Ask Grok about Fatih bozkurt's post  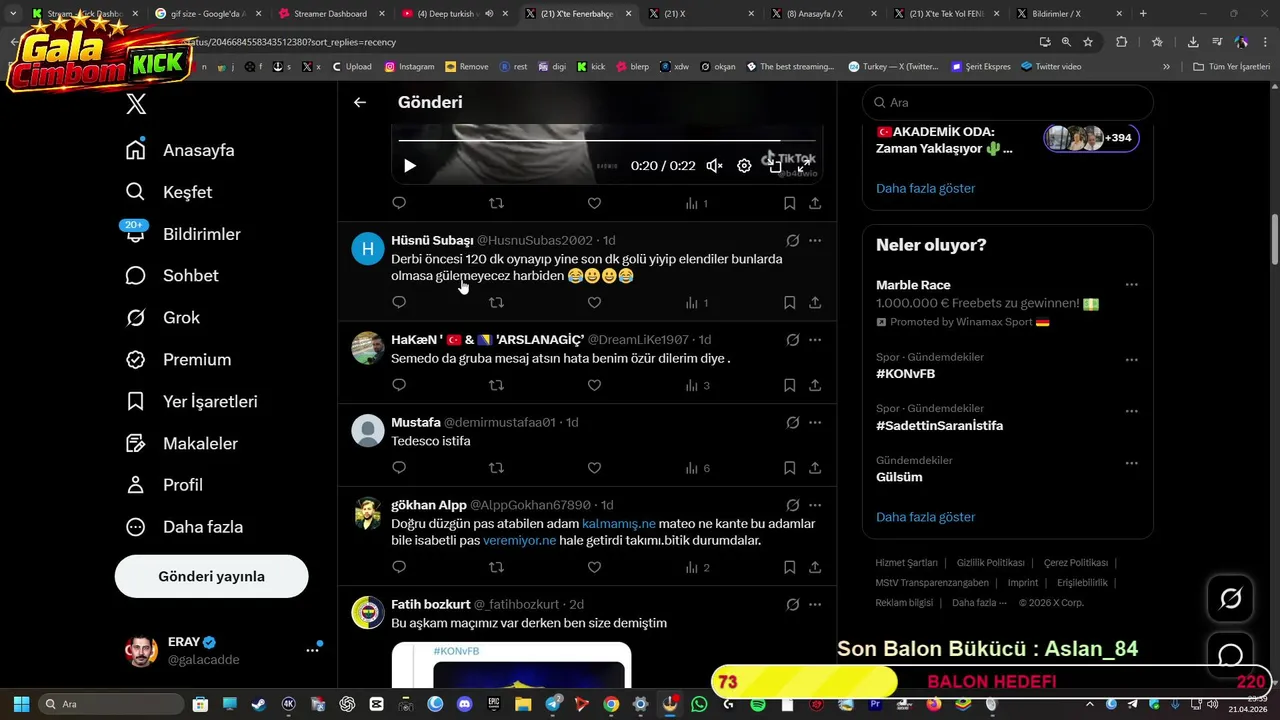(x=792, y=605)
